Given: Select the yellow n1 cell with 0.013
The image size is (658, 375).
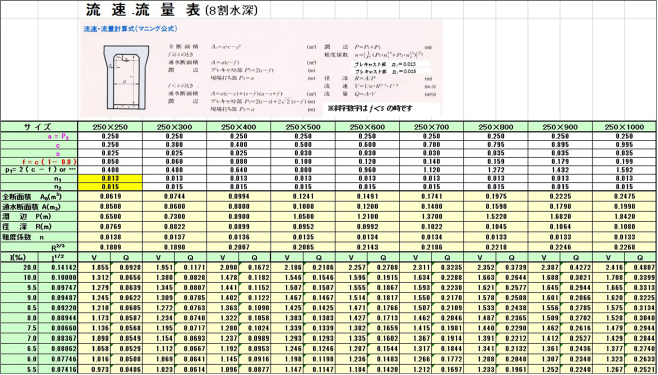Looking at the screenshot, I should [110, 178].
